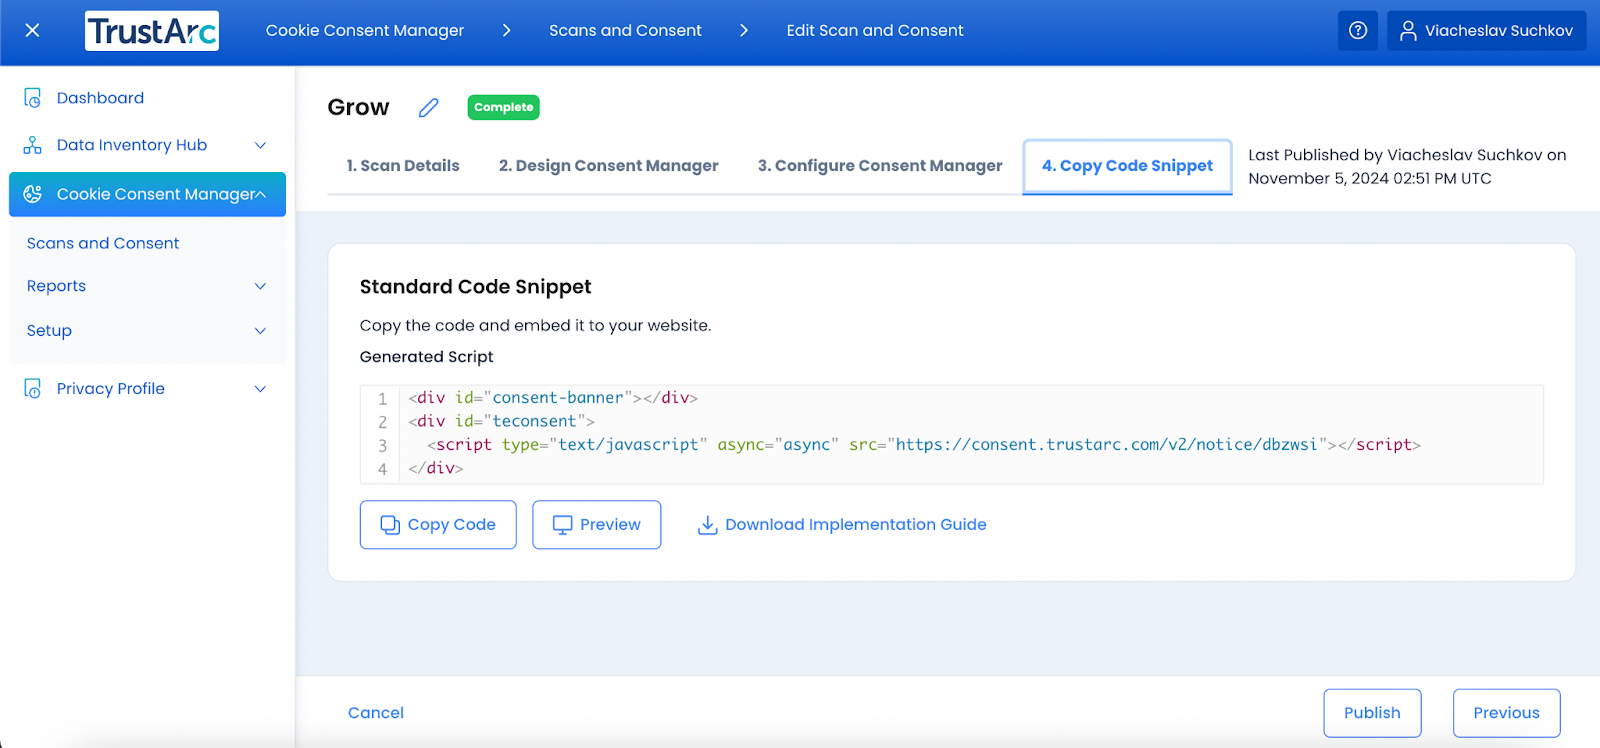Screen dimensions: 1600x748
Task: Click the X close icon in header
Action: [x=32, y=30]
